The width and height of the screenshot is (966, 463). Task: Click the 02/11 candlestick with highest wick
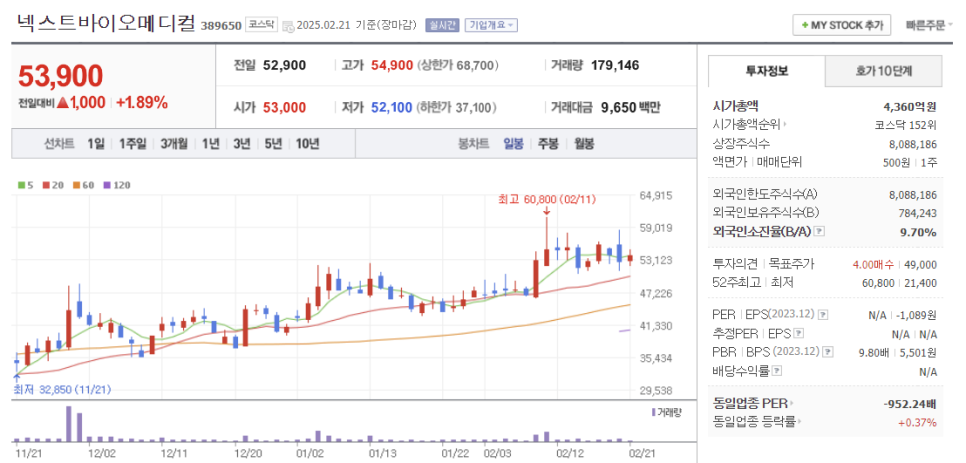pyautogui.click(x=546, y=241)
